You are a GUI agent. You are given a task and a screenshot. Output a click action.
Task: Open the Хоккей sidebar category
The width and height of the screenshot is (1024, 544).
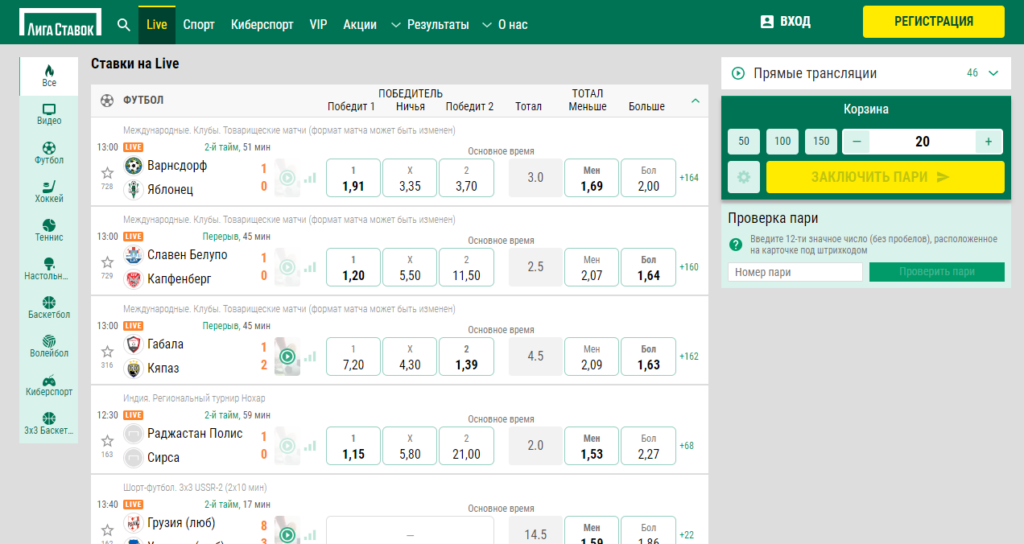[49, 191]
